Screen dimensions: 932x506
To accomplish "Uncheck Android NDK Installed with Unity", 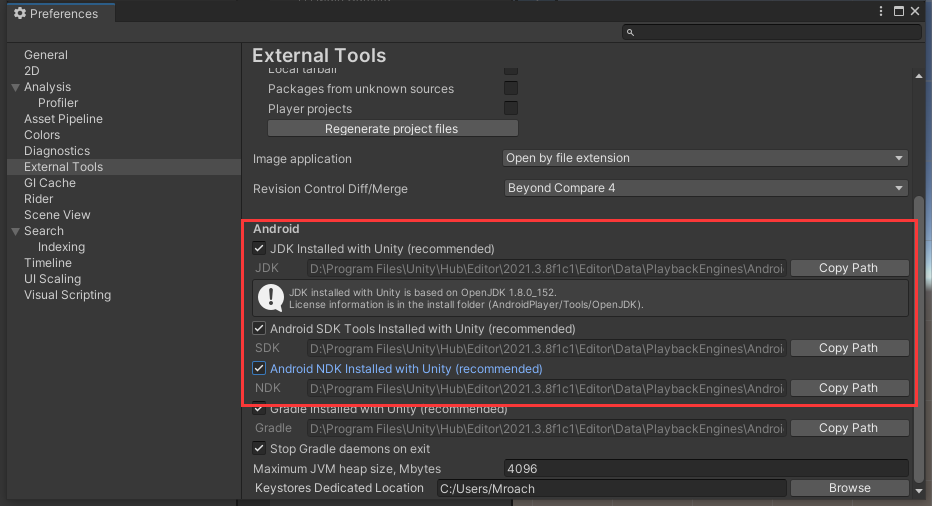I will tap(259, 368).
